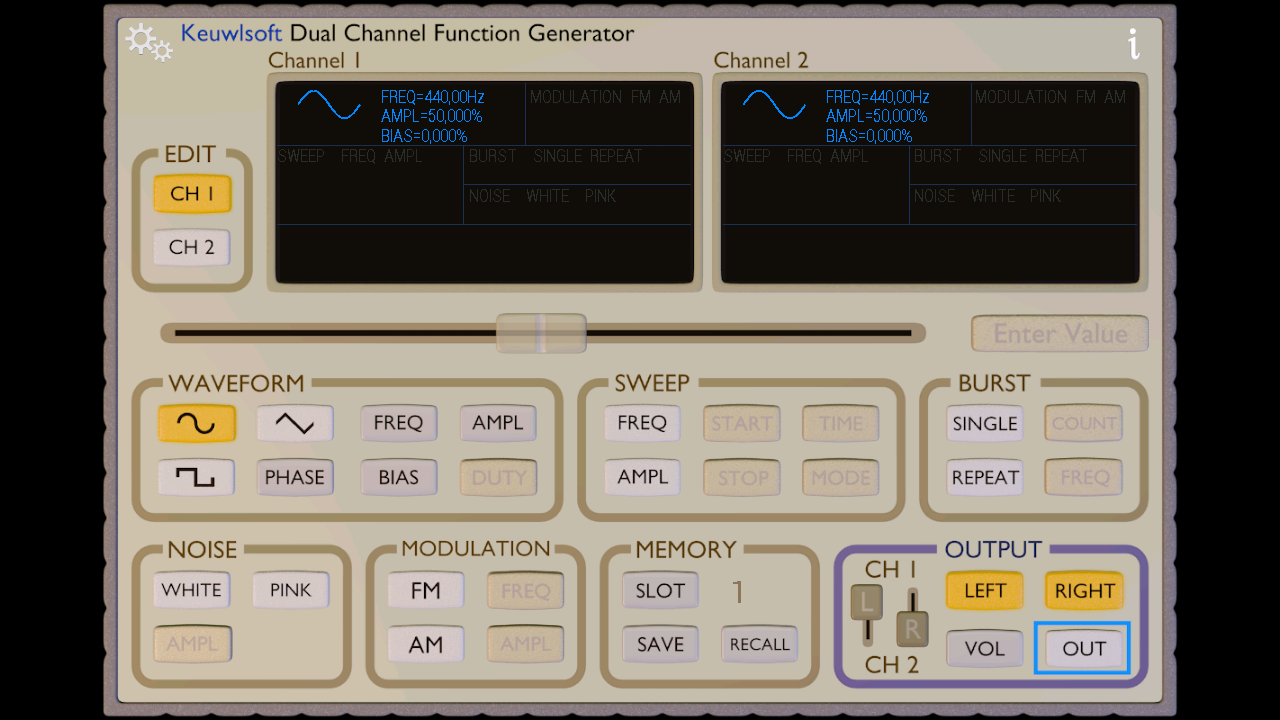The image size is (1280, 720).
Task: Click the Keuwlsoft title text
Action: tap(231, 33)
